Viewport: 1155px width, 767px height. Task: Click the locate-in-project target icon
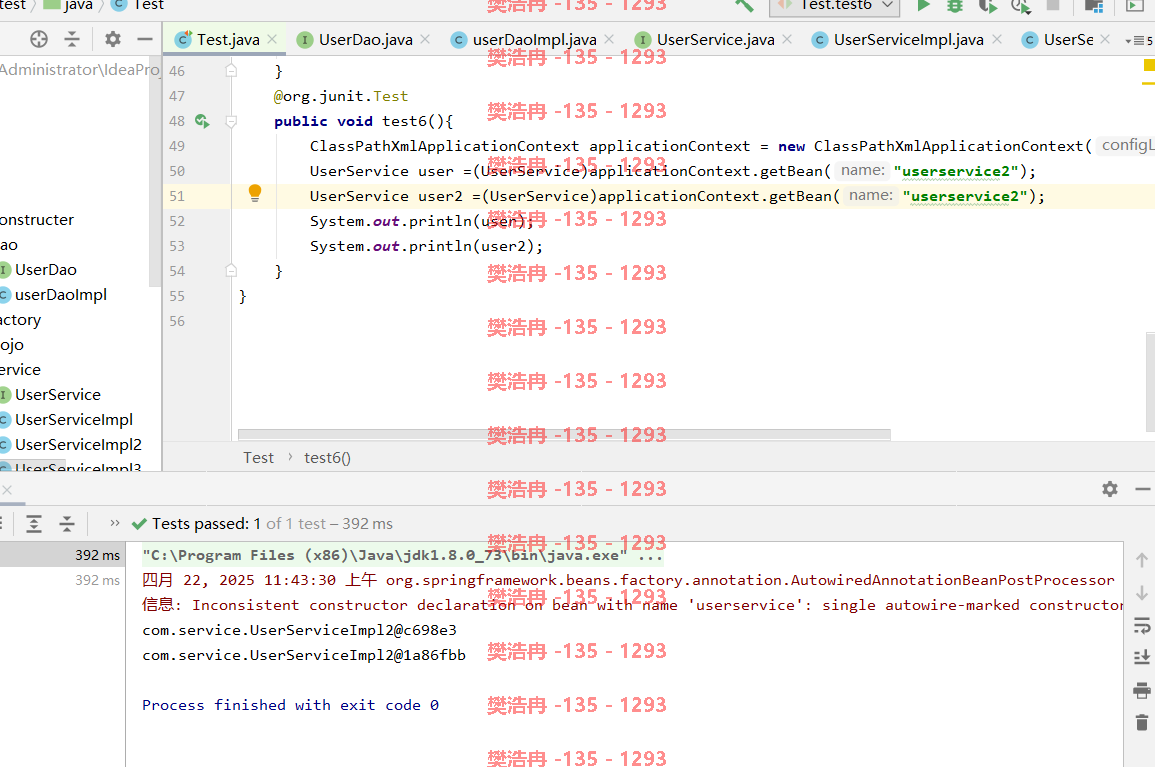tap(39, 39)
